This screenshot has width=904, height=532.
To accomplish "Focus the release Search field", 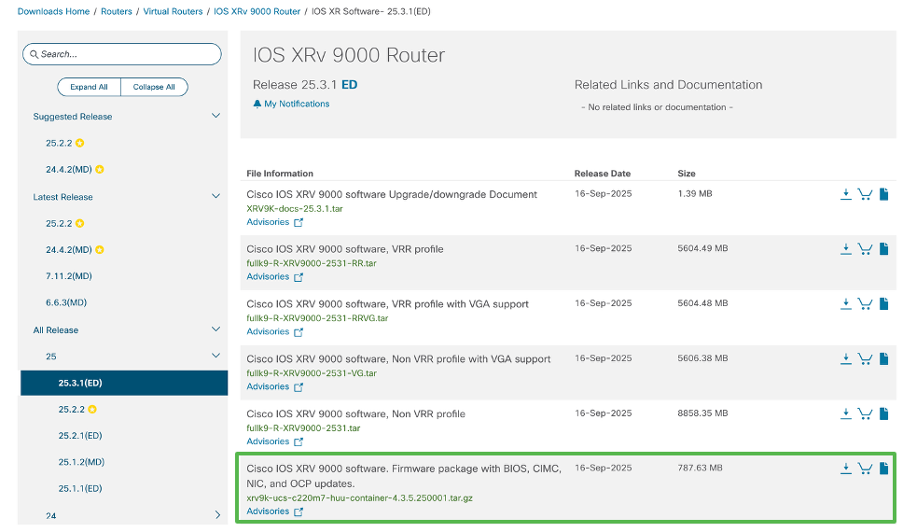I will coord(122,54).
